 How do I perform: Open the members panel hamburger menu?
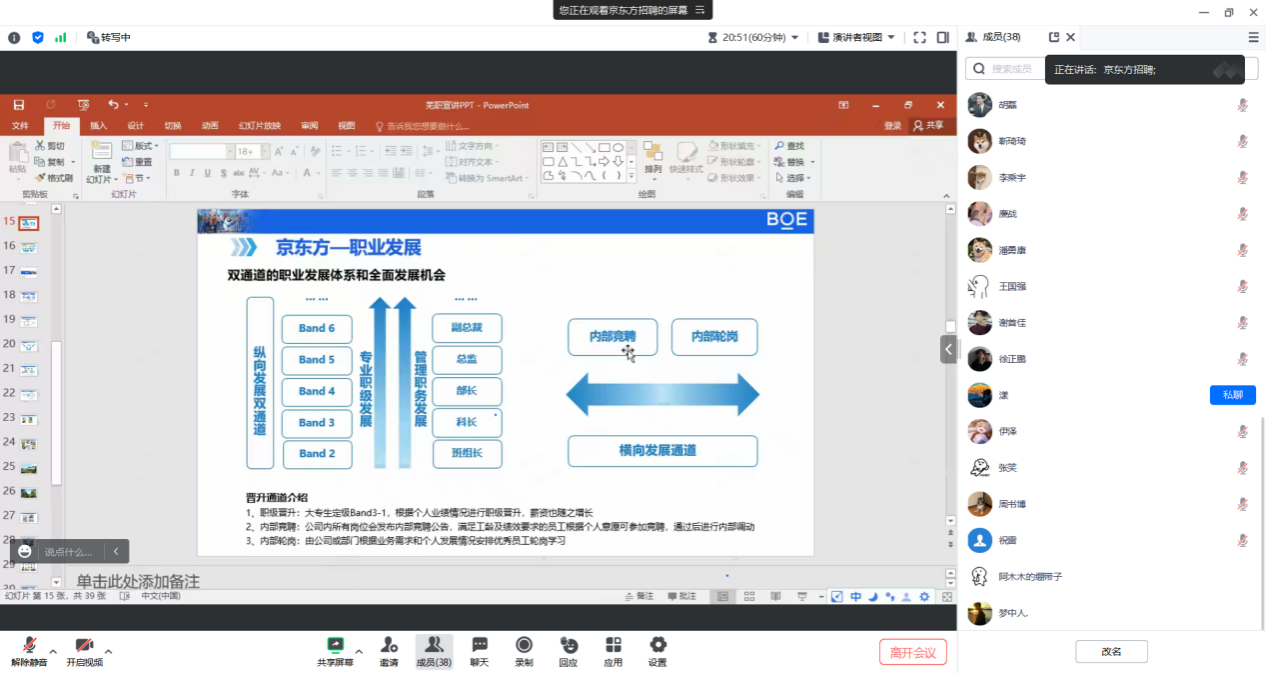click(1253, 37)
